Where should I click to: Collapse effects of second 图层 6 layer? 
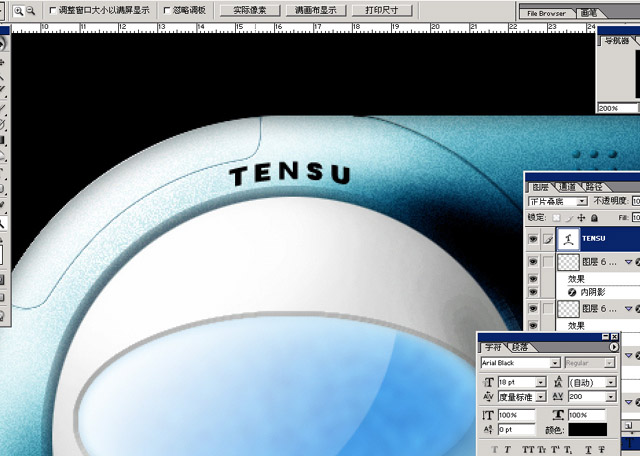[x=629, y=309]
